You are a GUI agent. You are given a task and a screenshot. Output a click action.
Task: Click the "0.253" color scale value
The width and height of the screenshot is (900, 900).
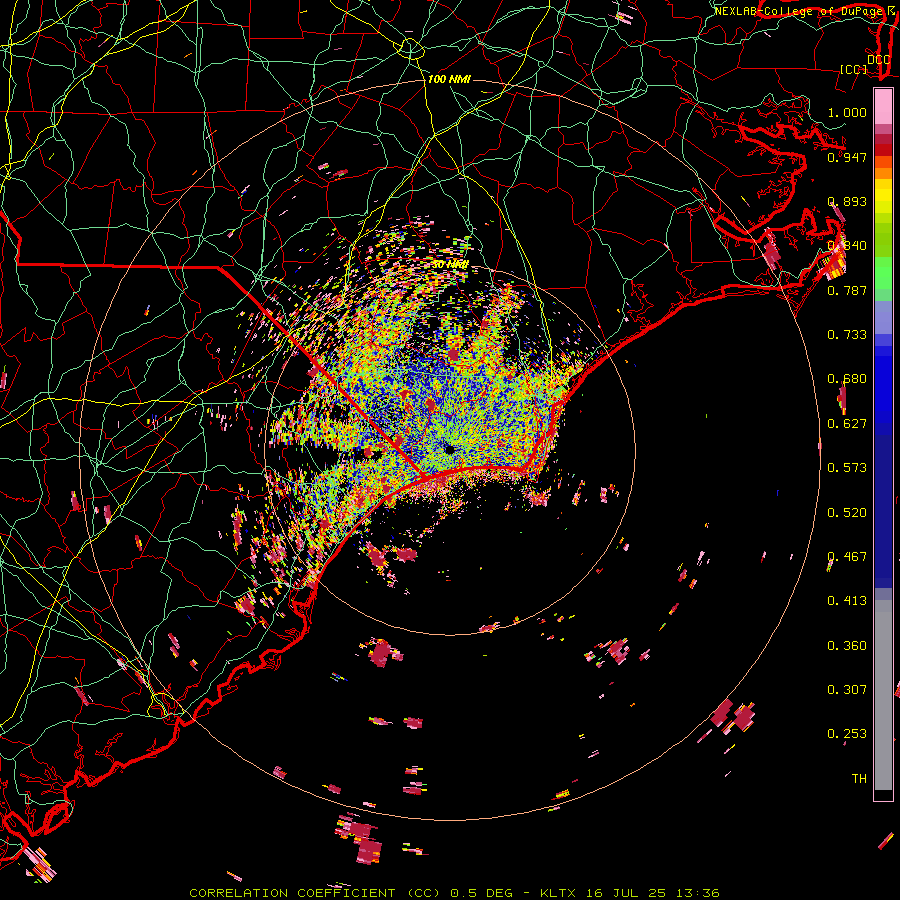tap(847, 734)
